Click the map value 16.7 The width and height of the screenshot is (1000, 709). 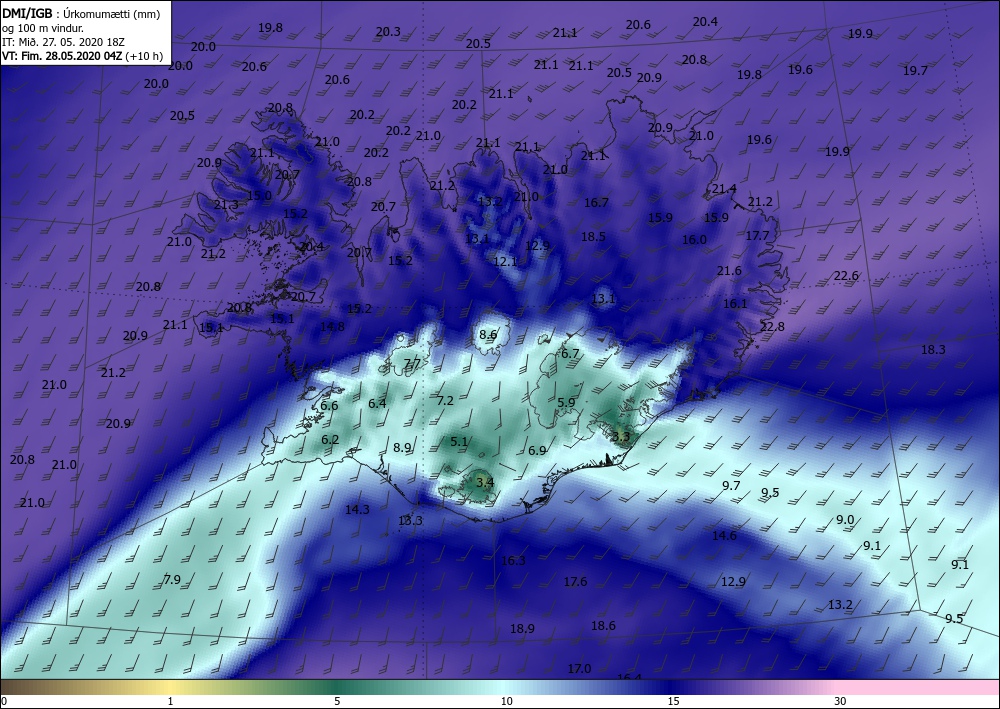596,203
